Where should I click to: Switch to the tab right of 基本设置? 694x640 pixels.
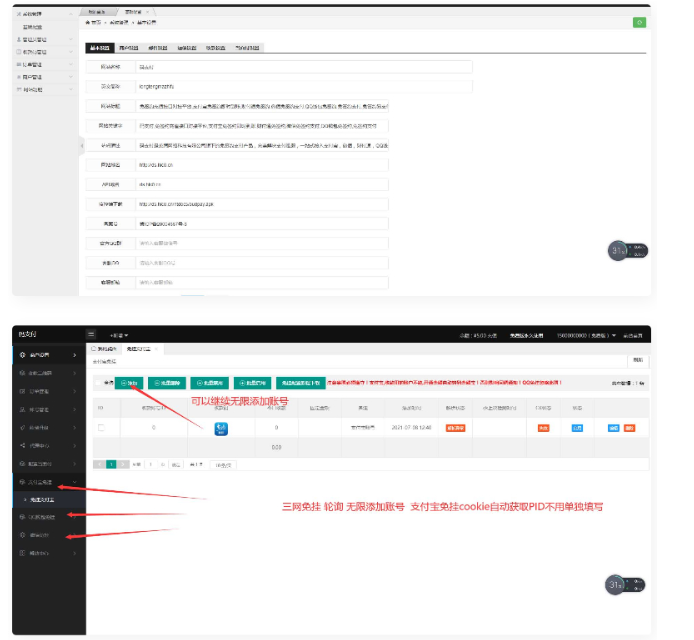(129, 47)
